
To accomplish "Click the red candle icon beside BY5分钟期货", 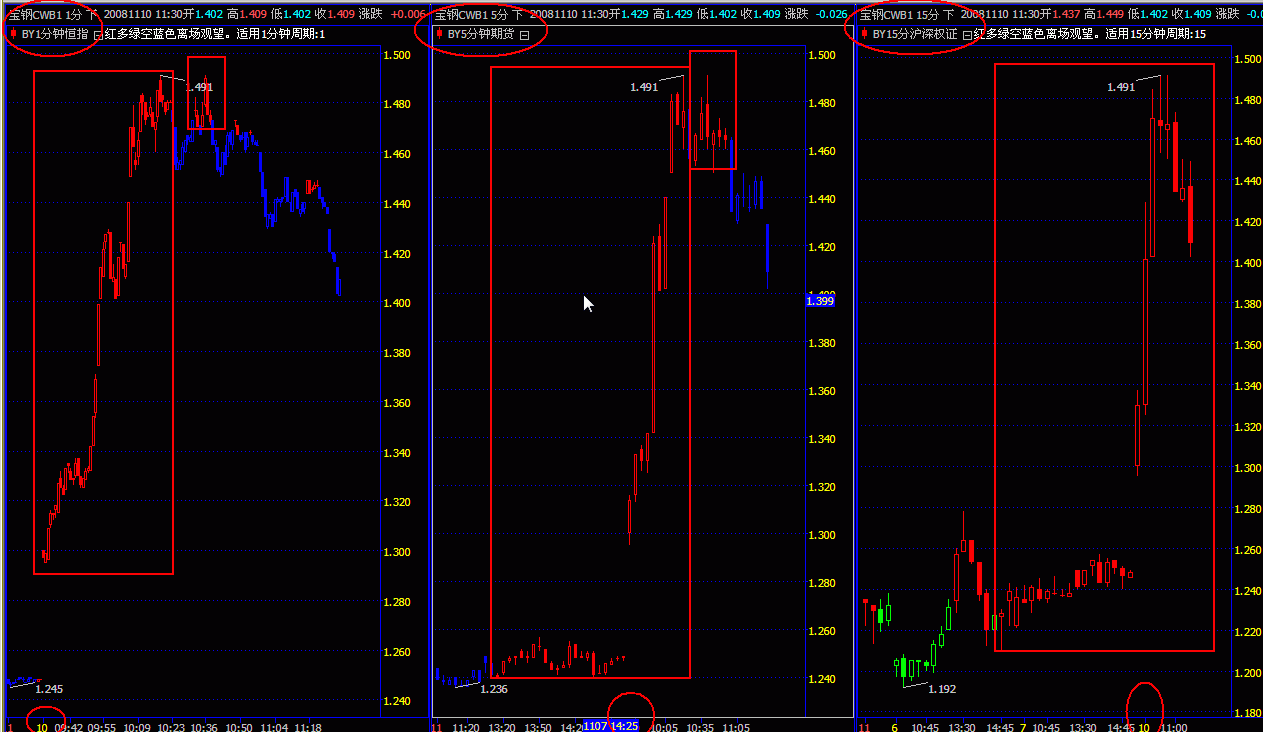I will [x=439, y=33].
